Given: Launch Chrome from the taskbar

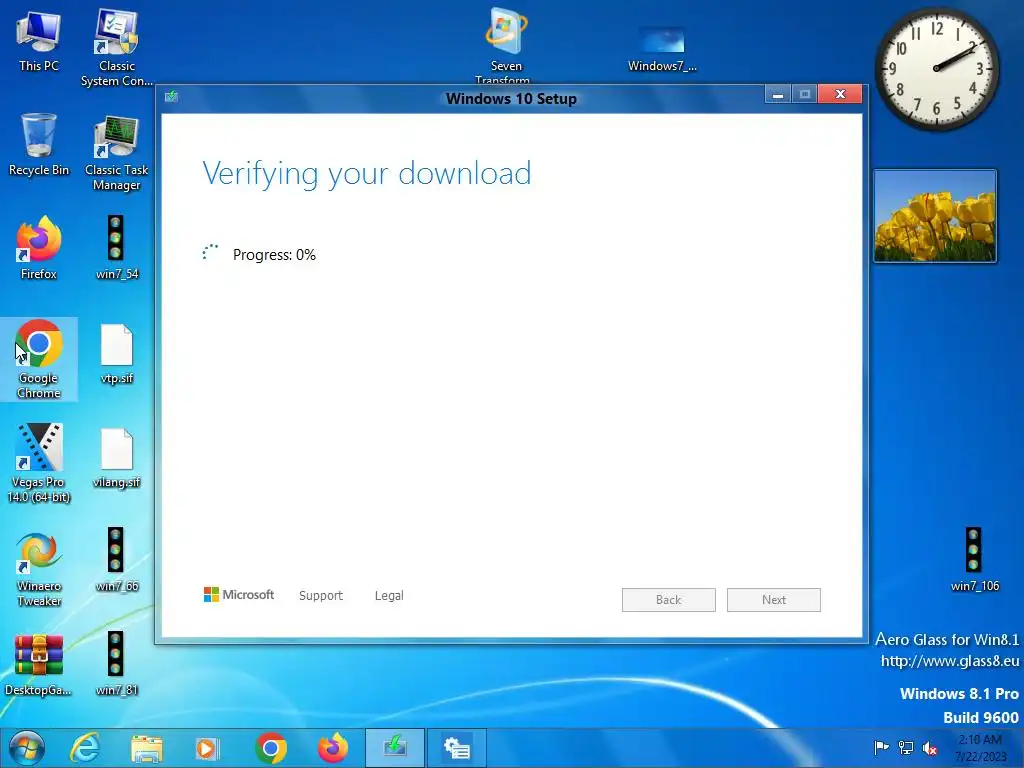Looking at the screenshot, I should click(270, 748).
